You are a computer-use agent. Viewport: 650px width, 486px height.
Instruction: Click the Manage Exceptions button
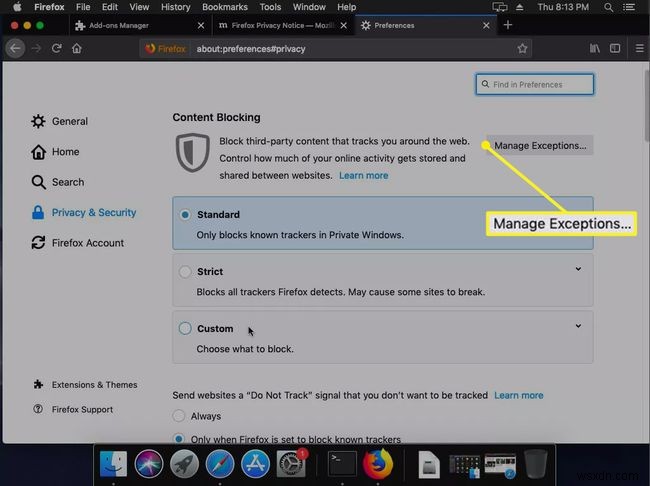tap(540, 146)
